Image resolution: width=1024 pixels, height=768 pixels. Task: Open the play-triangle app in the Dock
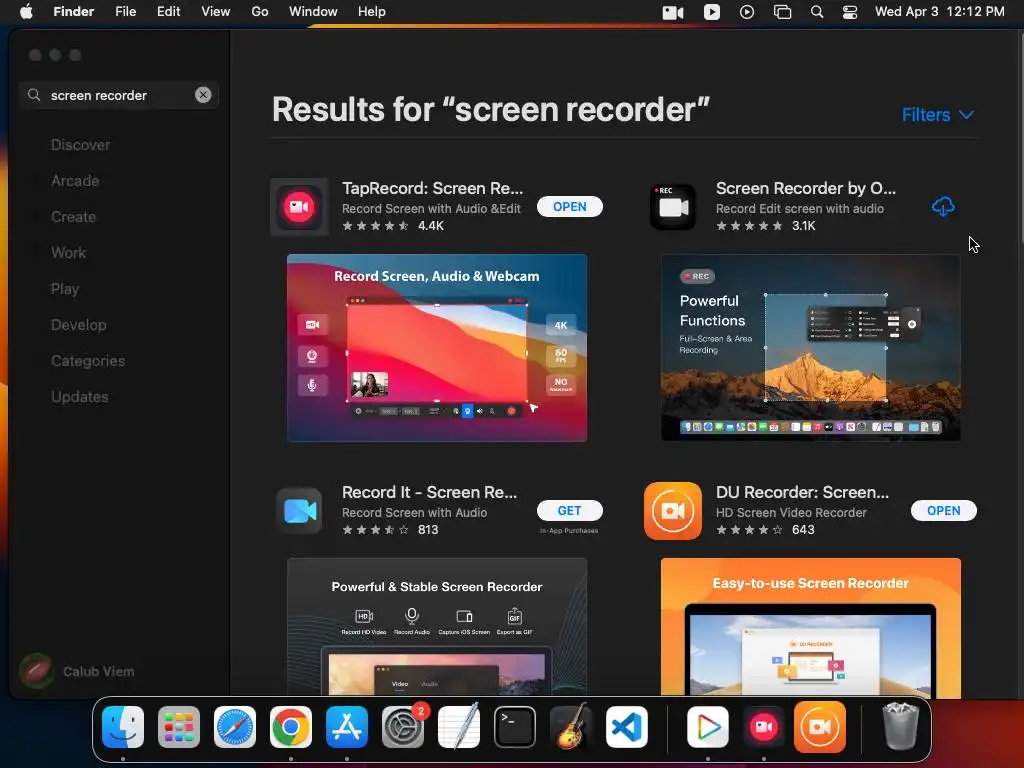point(708,727)
